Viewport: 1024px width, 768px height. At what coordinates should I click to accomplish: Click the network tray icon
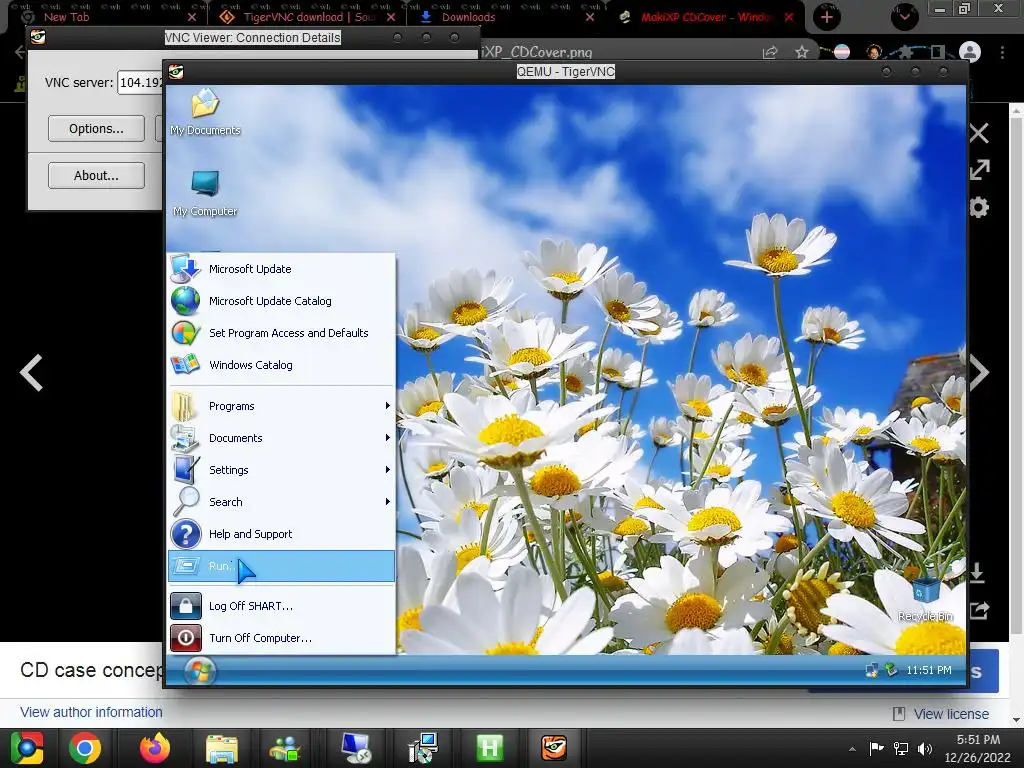[x=901, y=749]
